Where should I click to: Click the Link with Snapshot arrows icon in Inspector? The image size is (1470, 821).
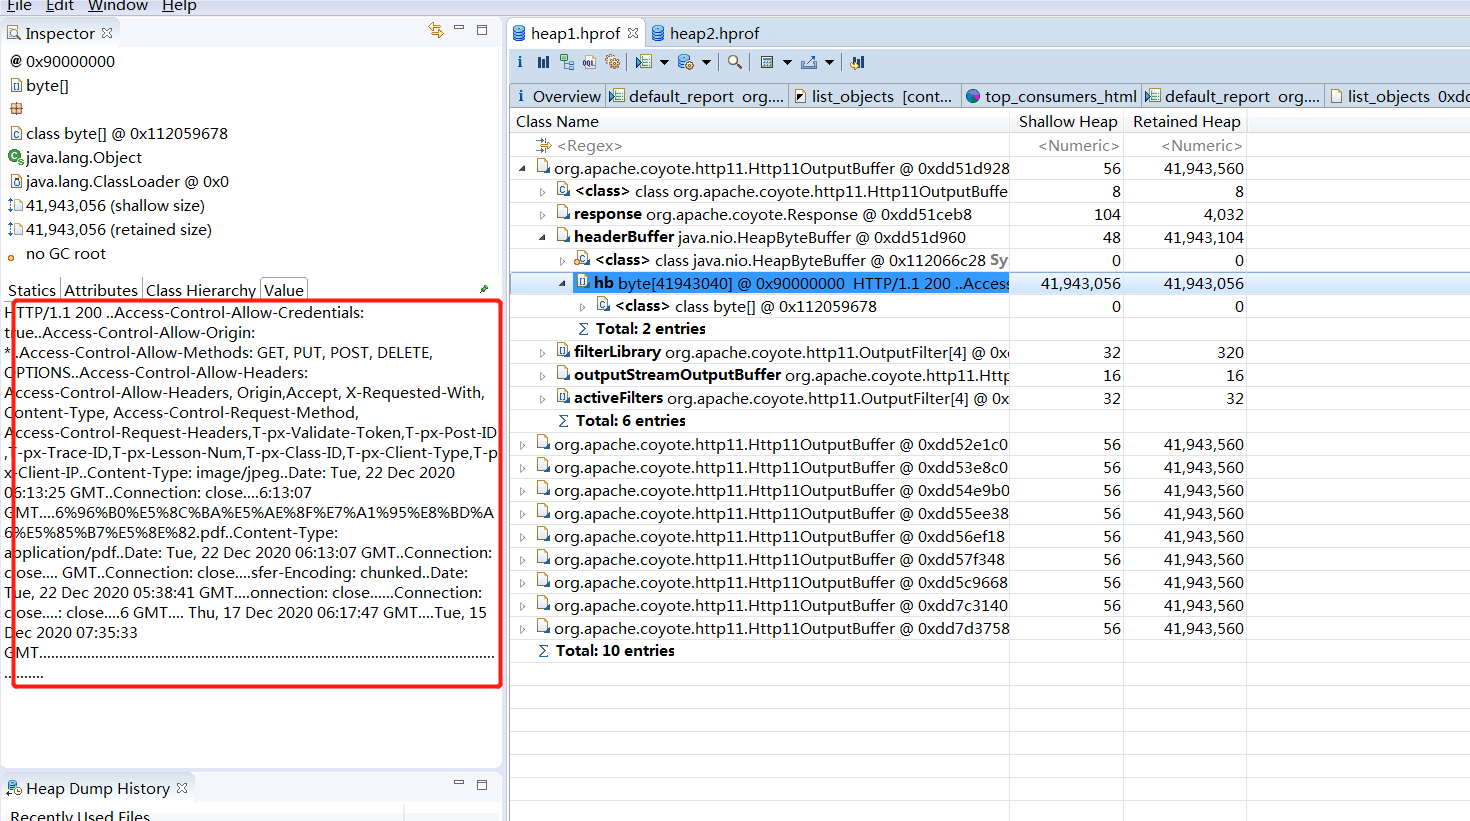pos(435,31)
